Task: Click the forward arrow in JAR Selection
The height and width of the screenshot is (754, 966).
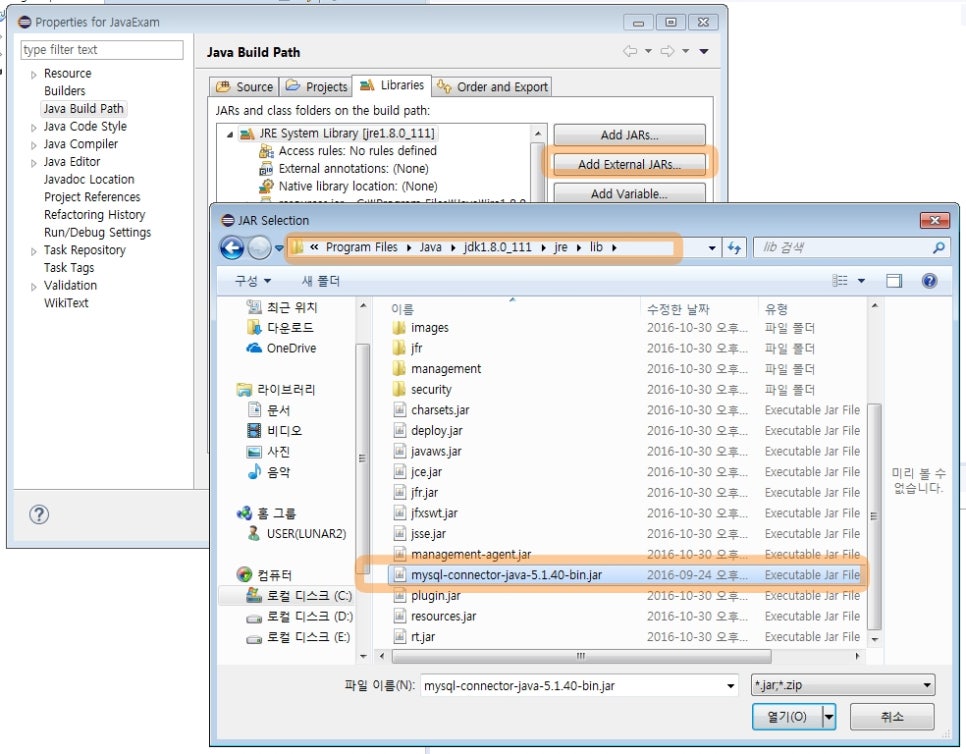Action: coord(259,248)
